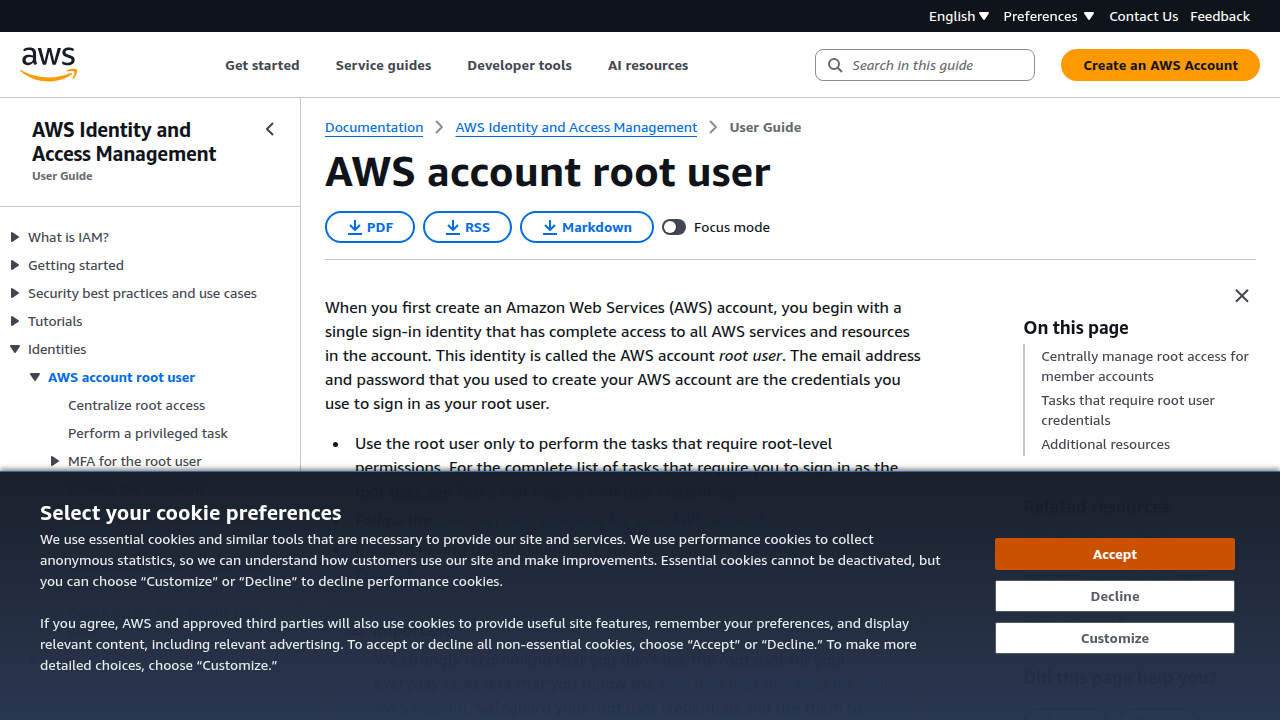1280x720 pixels.
Task: Jump to Tasks that require root user credentials
Action: tap(1128, 410)
